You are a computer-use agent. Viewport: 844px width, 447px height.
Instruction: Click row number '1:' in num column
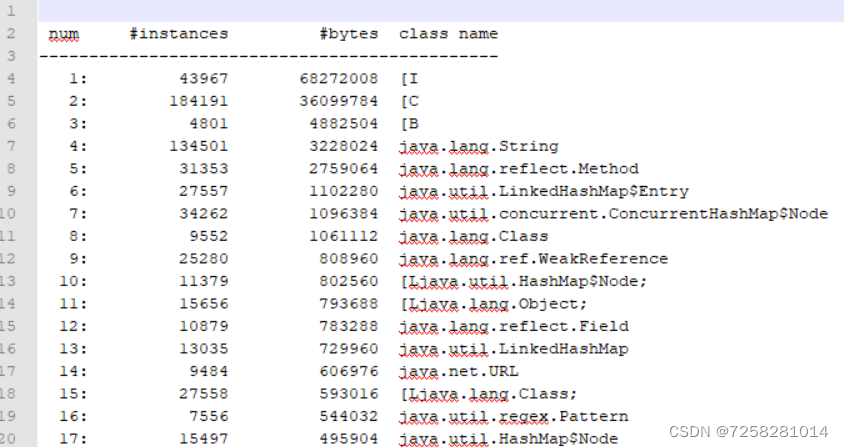coord(78,79)
